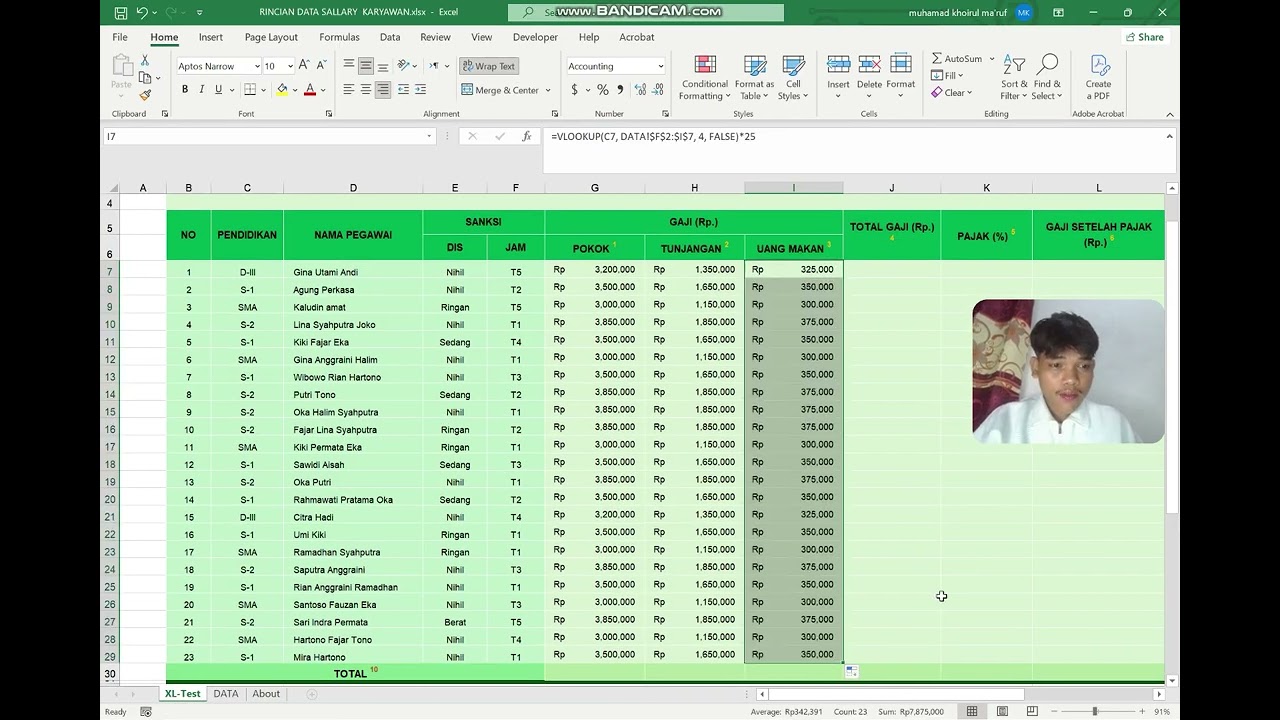Click the Accounting dollar format icon
Image resolution: width=1280 pixels, height=720 pixels.
574,90
